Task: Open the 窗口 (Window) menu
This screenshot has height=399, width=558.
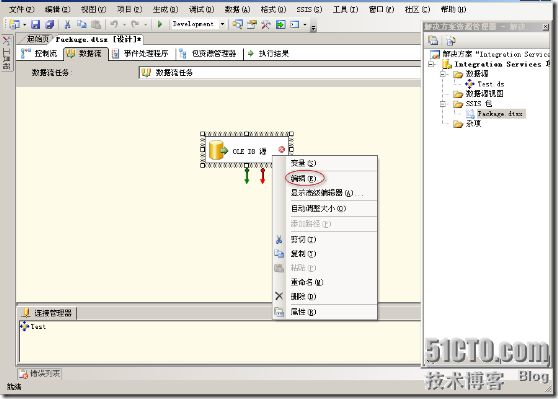Action: pyautogui.click(x=381, y=9)
